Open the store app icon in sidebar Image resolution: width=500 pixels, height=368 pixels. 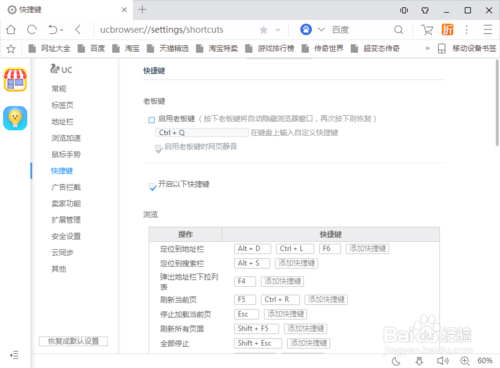point(15,80)
